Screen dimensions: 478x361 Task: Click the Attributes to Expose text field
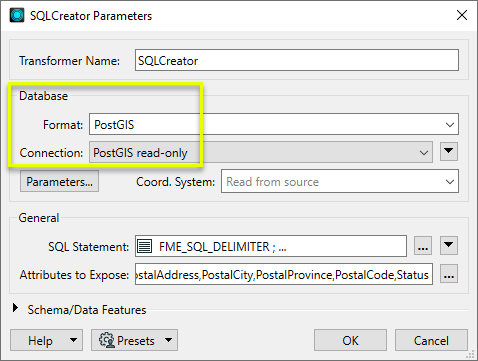tap(284, 274)
